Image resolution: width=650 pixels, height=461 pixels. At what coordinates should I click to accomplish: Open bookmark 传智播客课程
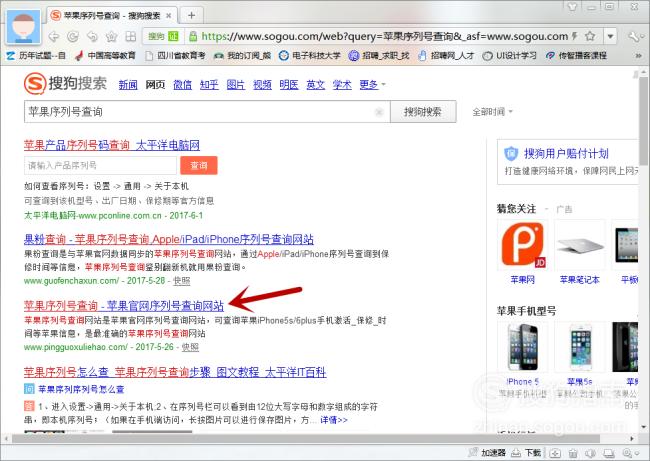pyautogui.click(x=576, y=56)
